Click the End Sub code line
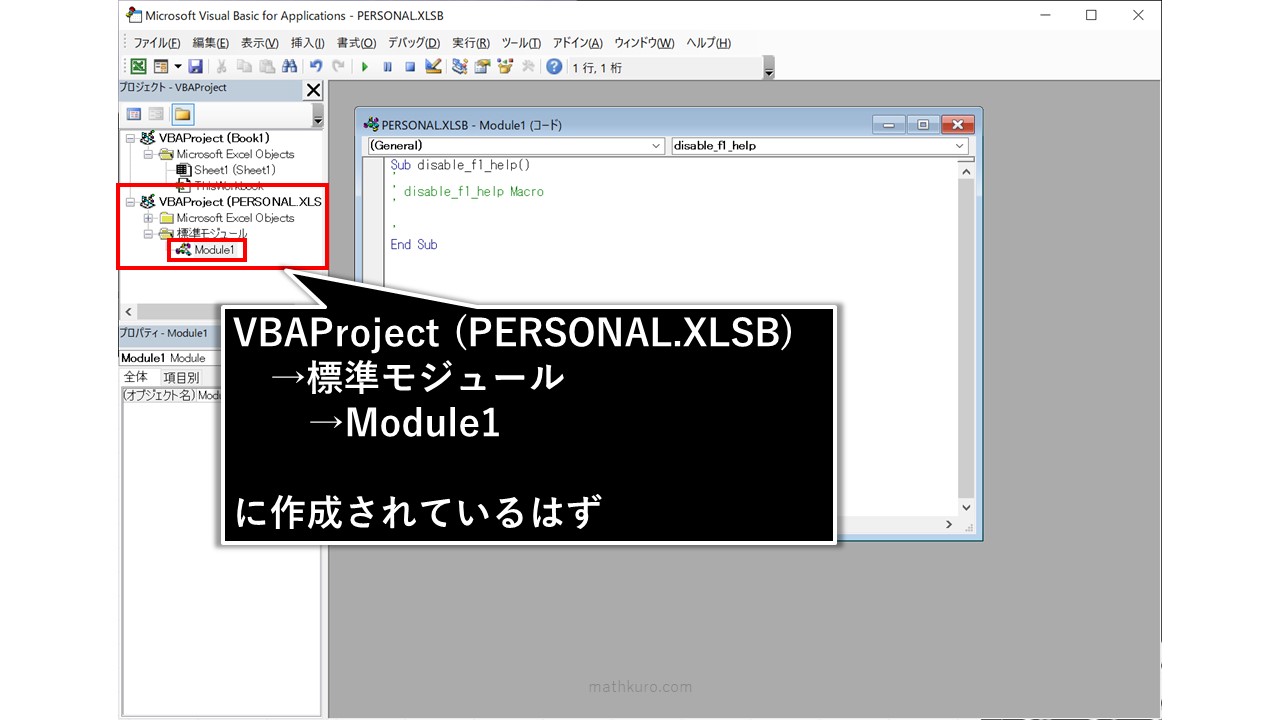 [414, 244]
